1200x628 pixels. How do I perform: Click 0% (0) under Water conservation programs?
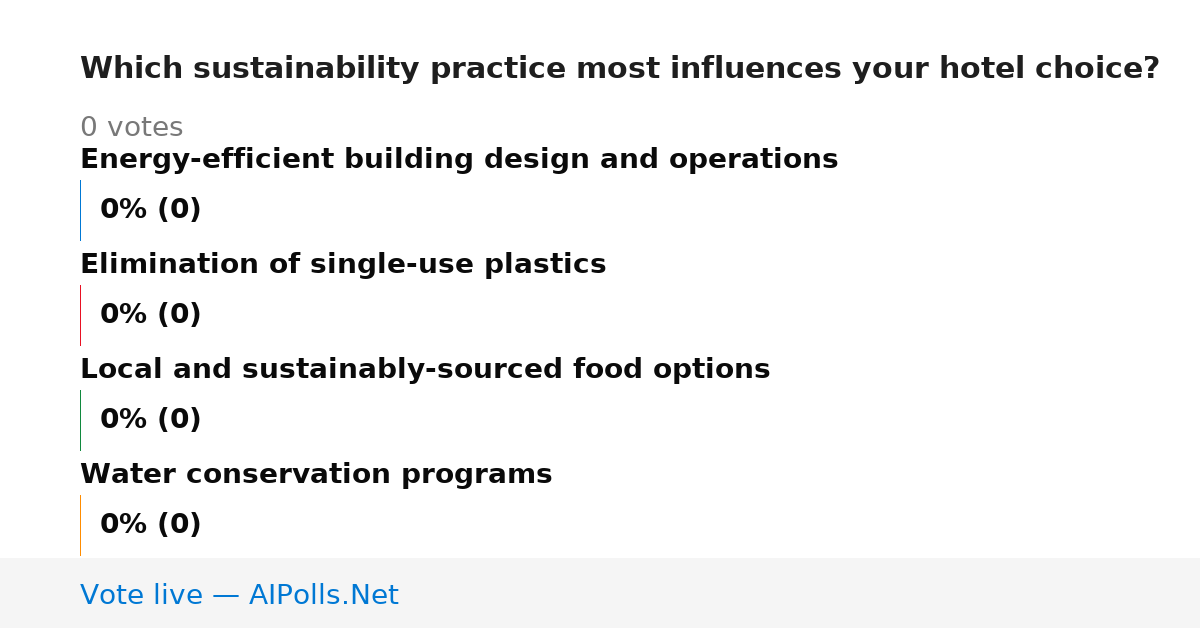151,525
